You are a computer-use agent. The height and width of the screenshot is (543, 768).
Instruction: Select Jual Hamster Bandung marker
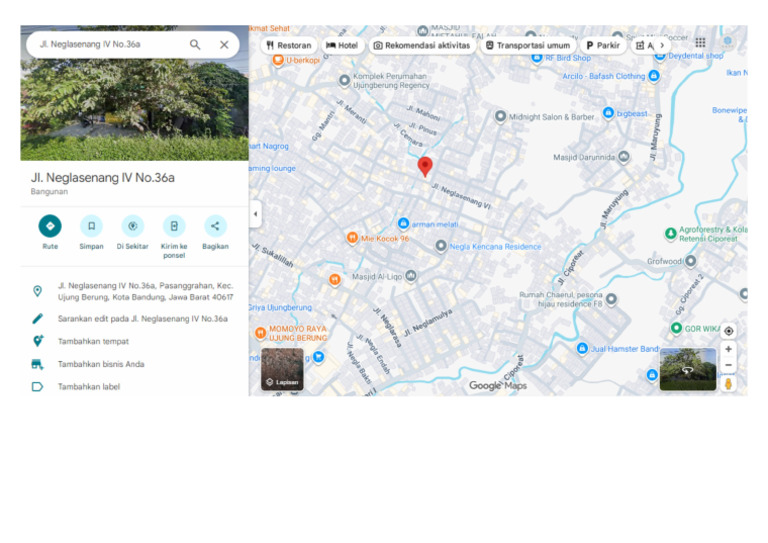point(582,349)
